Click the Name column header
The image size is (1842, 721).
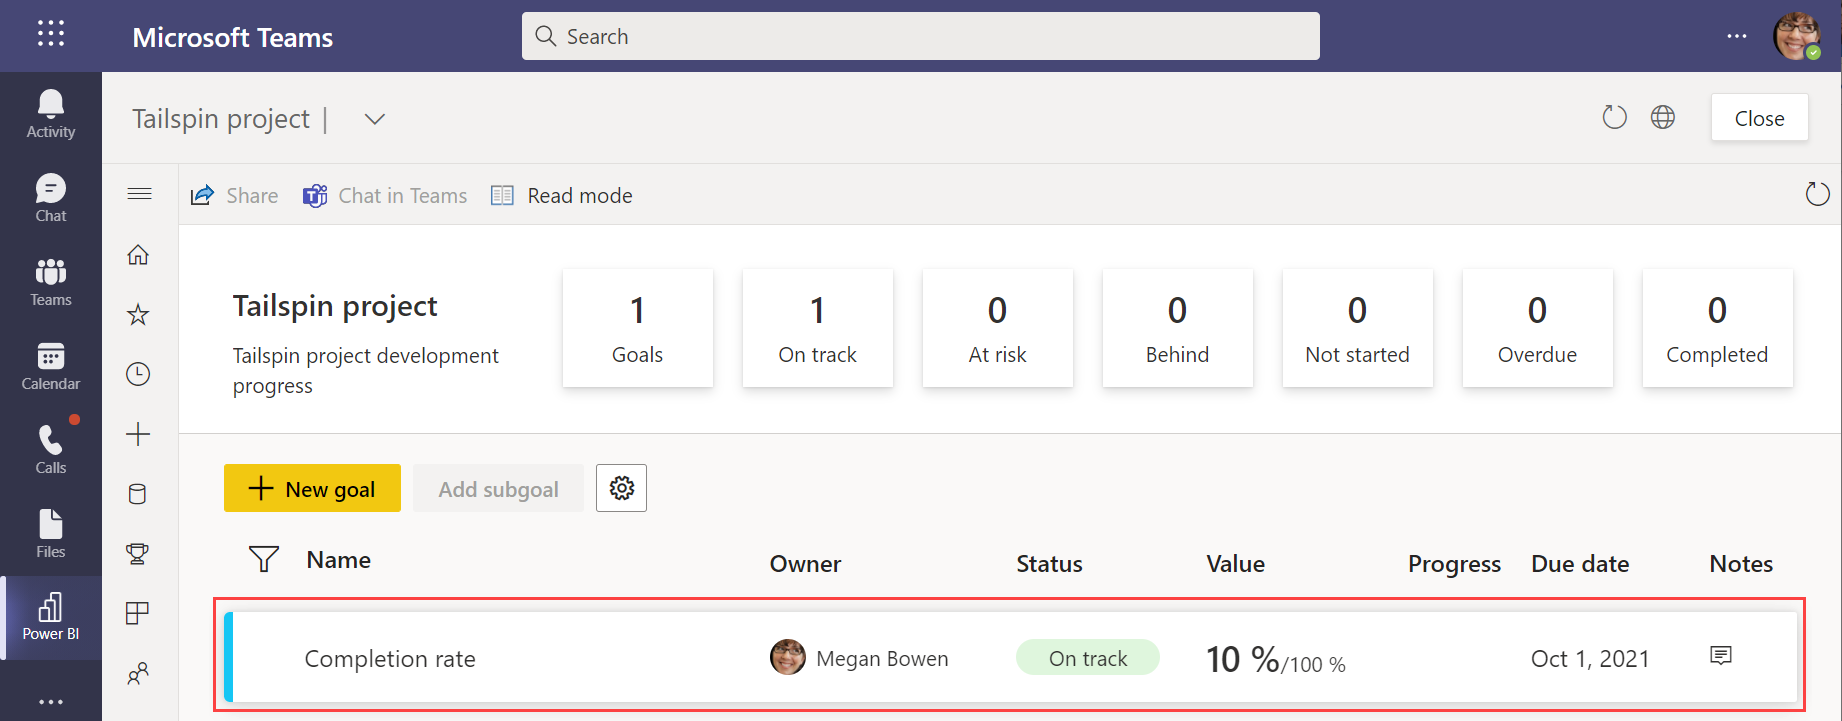(339, 560)
